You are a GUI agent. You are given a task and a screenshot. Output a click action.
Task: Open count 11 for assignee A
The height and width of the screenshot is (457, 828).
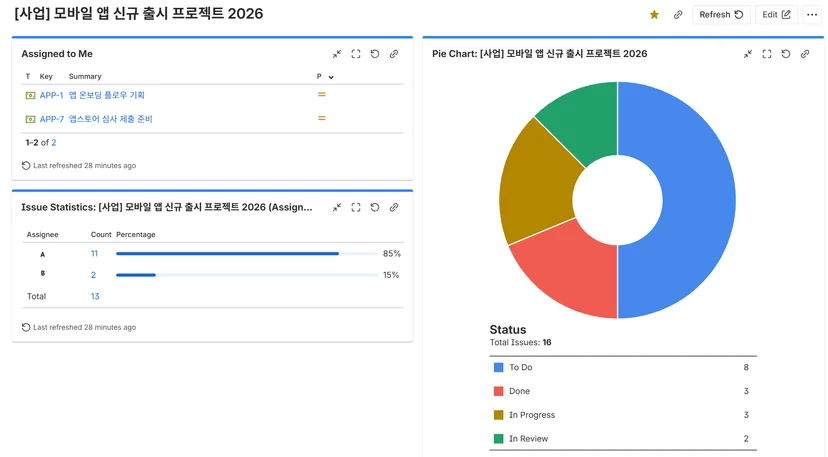coord(94,254)
